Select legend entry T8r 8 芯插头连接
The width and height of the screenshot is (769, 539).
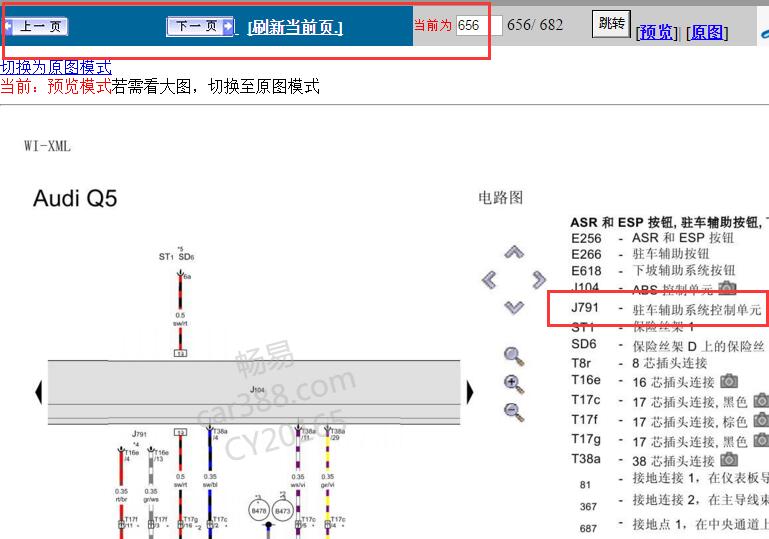tap(639, 363)
